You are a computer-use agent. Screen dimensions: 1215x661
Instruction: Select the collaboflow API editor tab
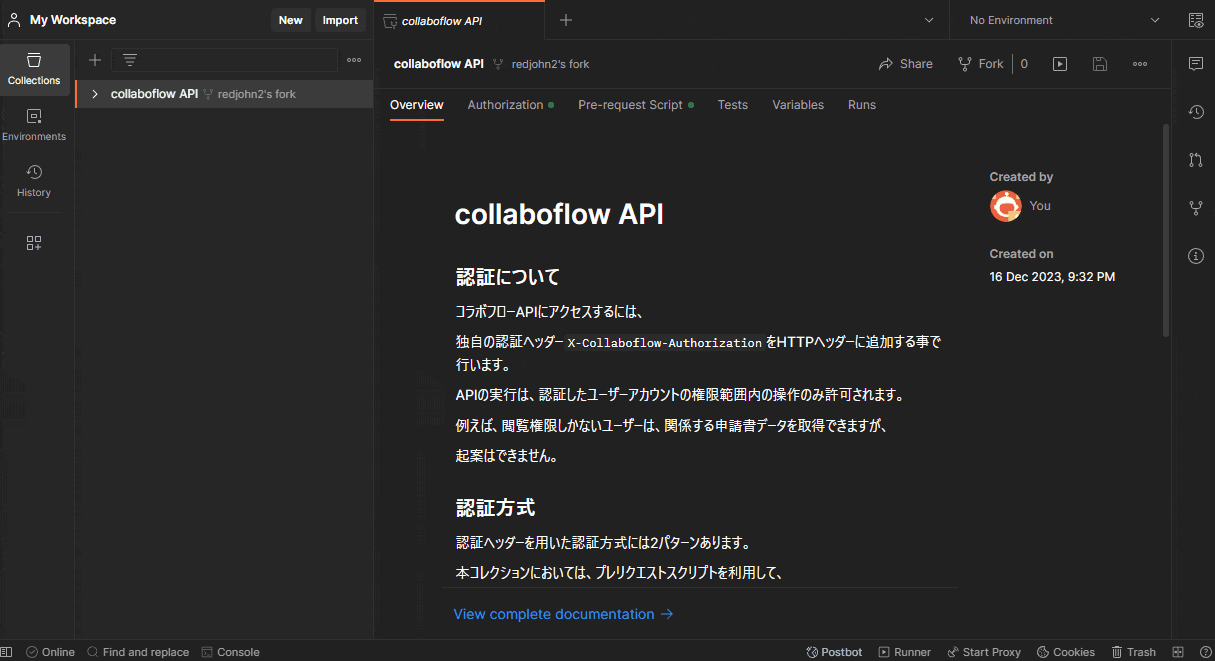(x=460, y=20)
